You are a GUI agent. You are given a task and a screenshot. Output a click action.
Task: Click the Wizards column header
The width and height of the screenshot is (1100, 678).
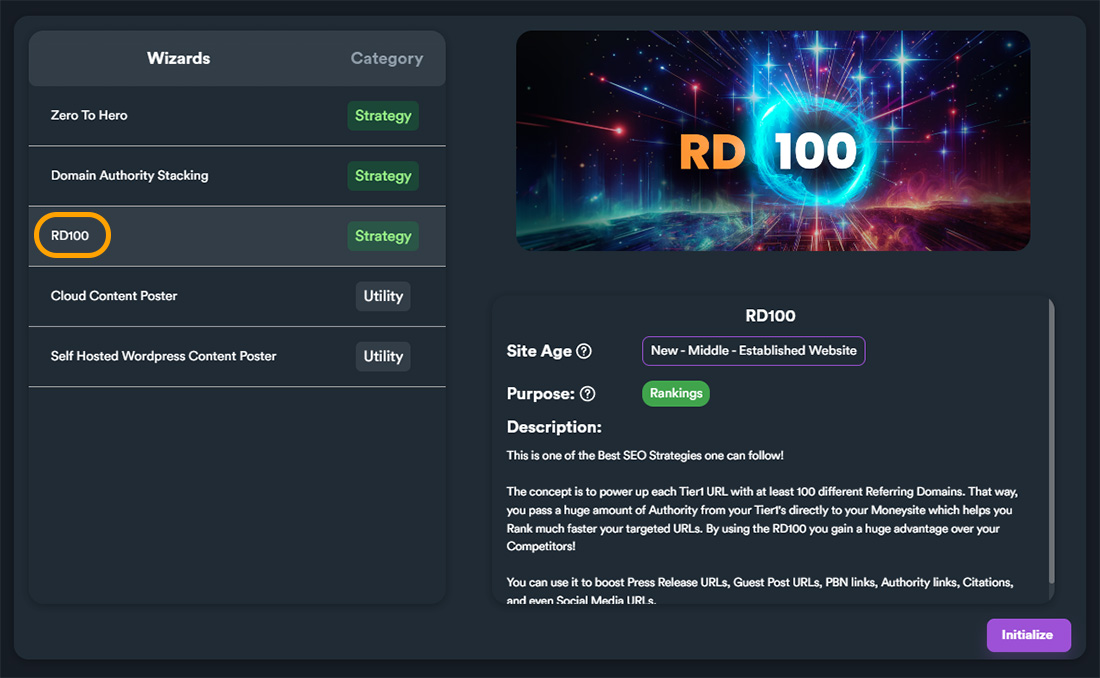(x=178, y=58)
